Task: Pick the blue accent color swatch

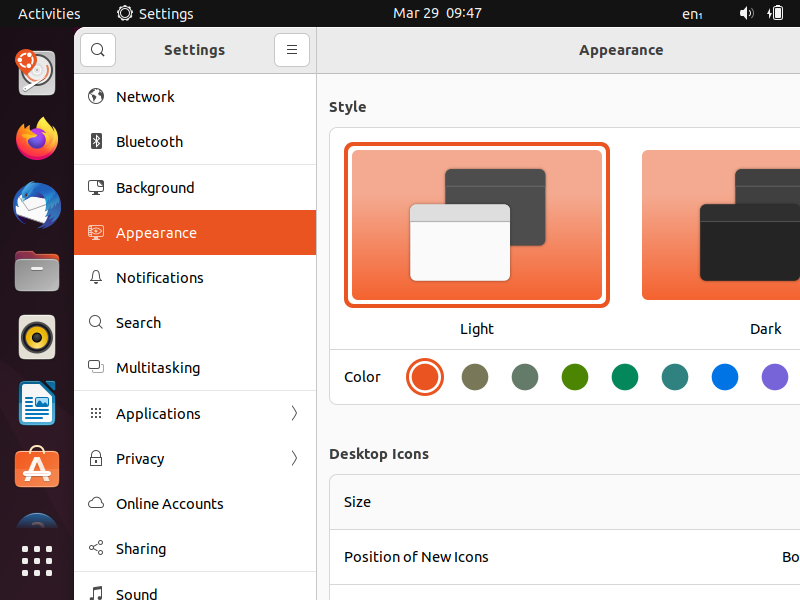Action: point(725,377)
